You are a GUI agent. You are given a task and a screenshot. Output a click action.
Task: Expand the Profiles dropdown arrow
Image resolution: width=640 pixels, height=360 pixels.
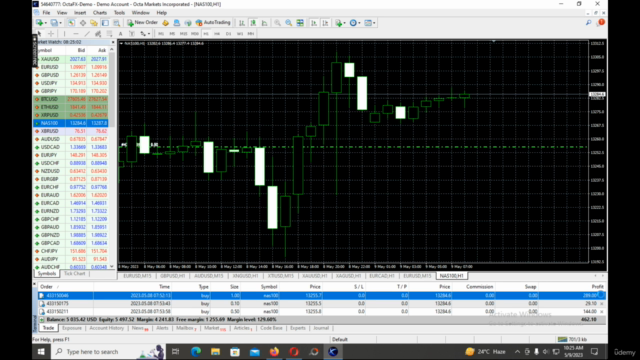click(60, 23)
